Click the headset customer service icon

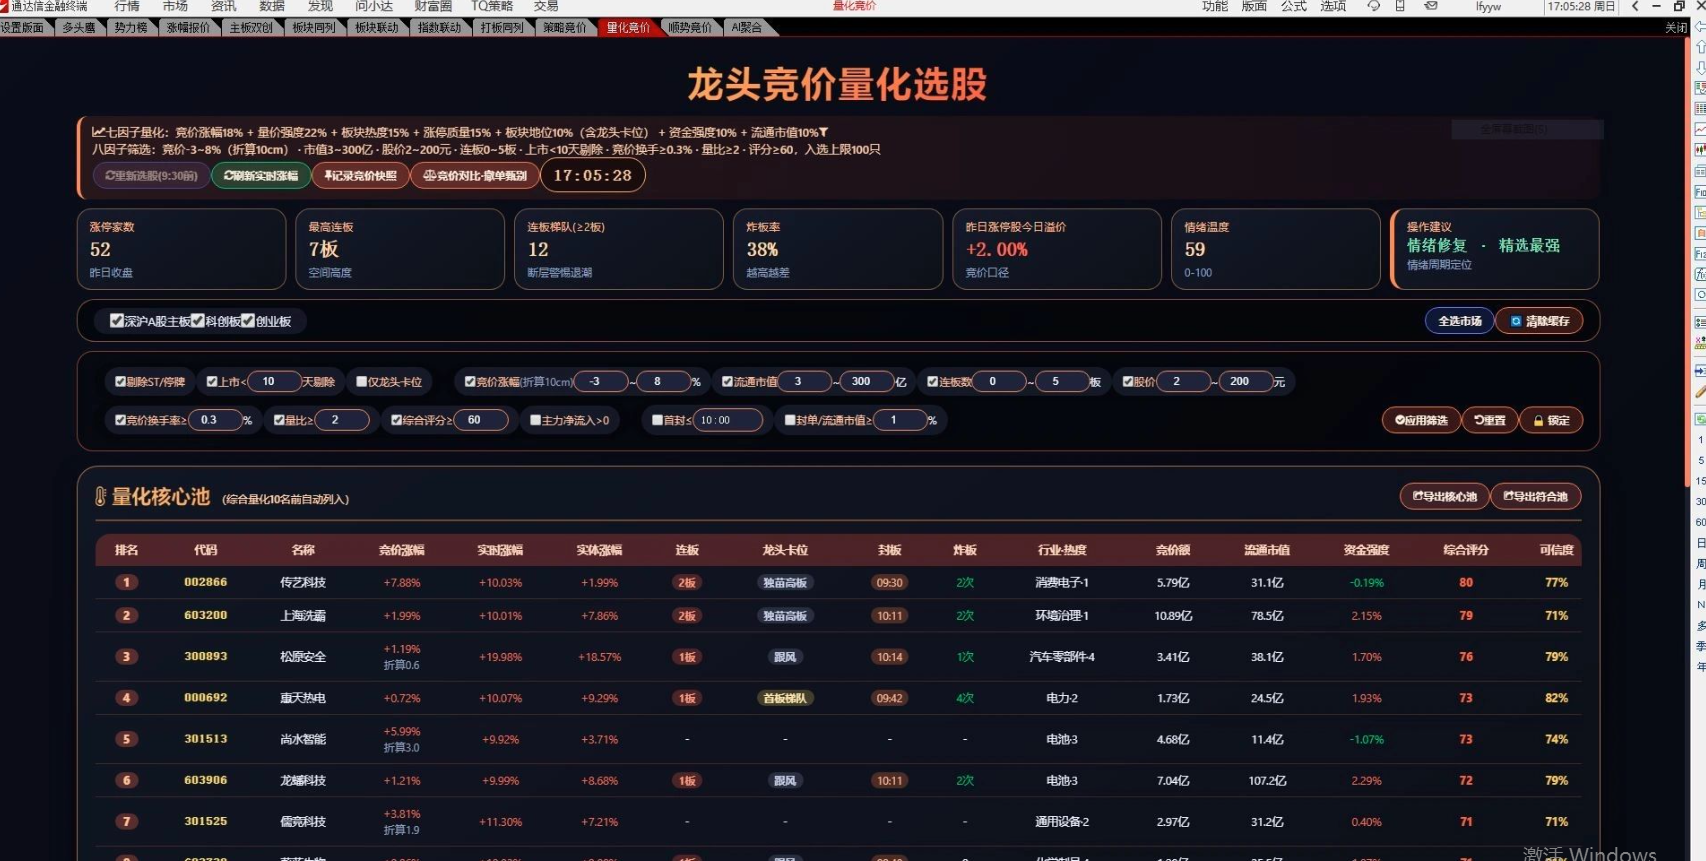point(1374,6)
